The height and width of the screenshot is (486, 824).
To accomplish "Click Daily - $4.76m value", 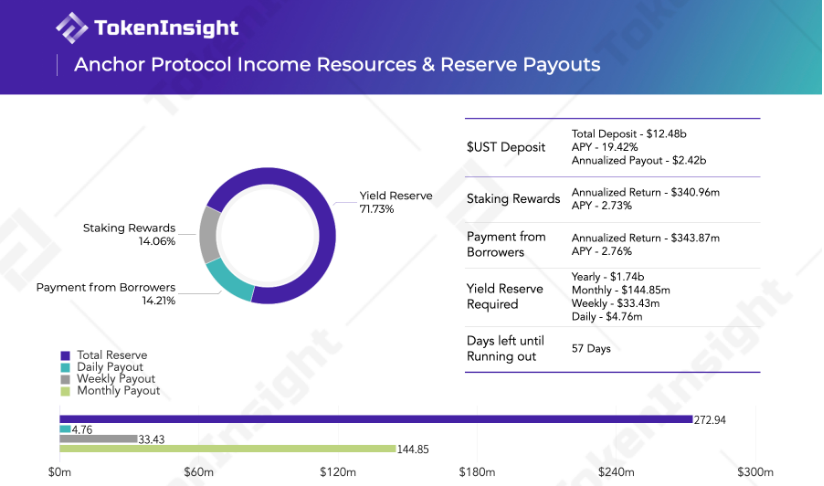I will point(607,317).
